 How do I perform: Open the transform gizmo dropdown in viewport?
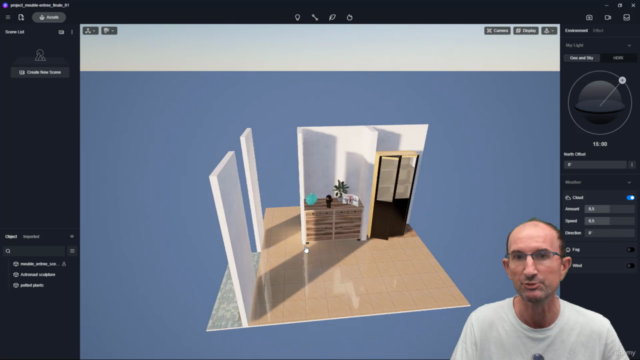click(x=91, y=31)
